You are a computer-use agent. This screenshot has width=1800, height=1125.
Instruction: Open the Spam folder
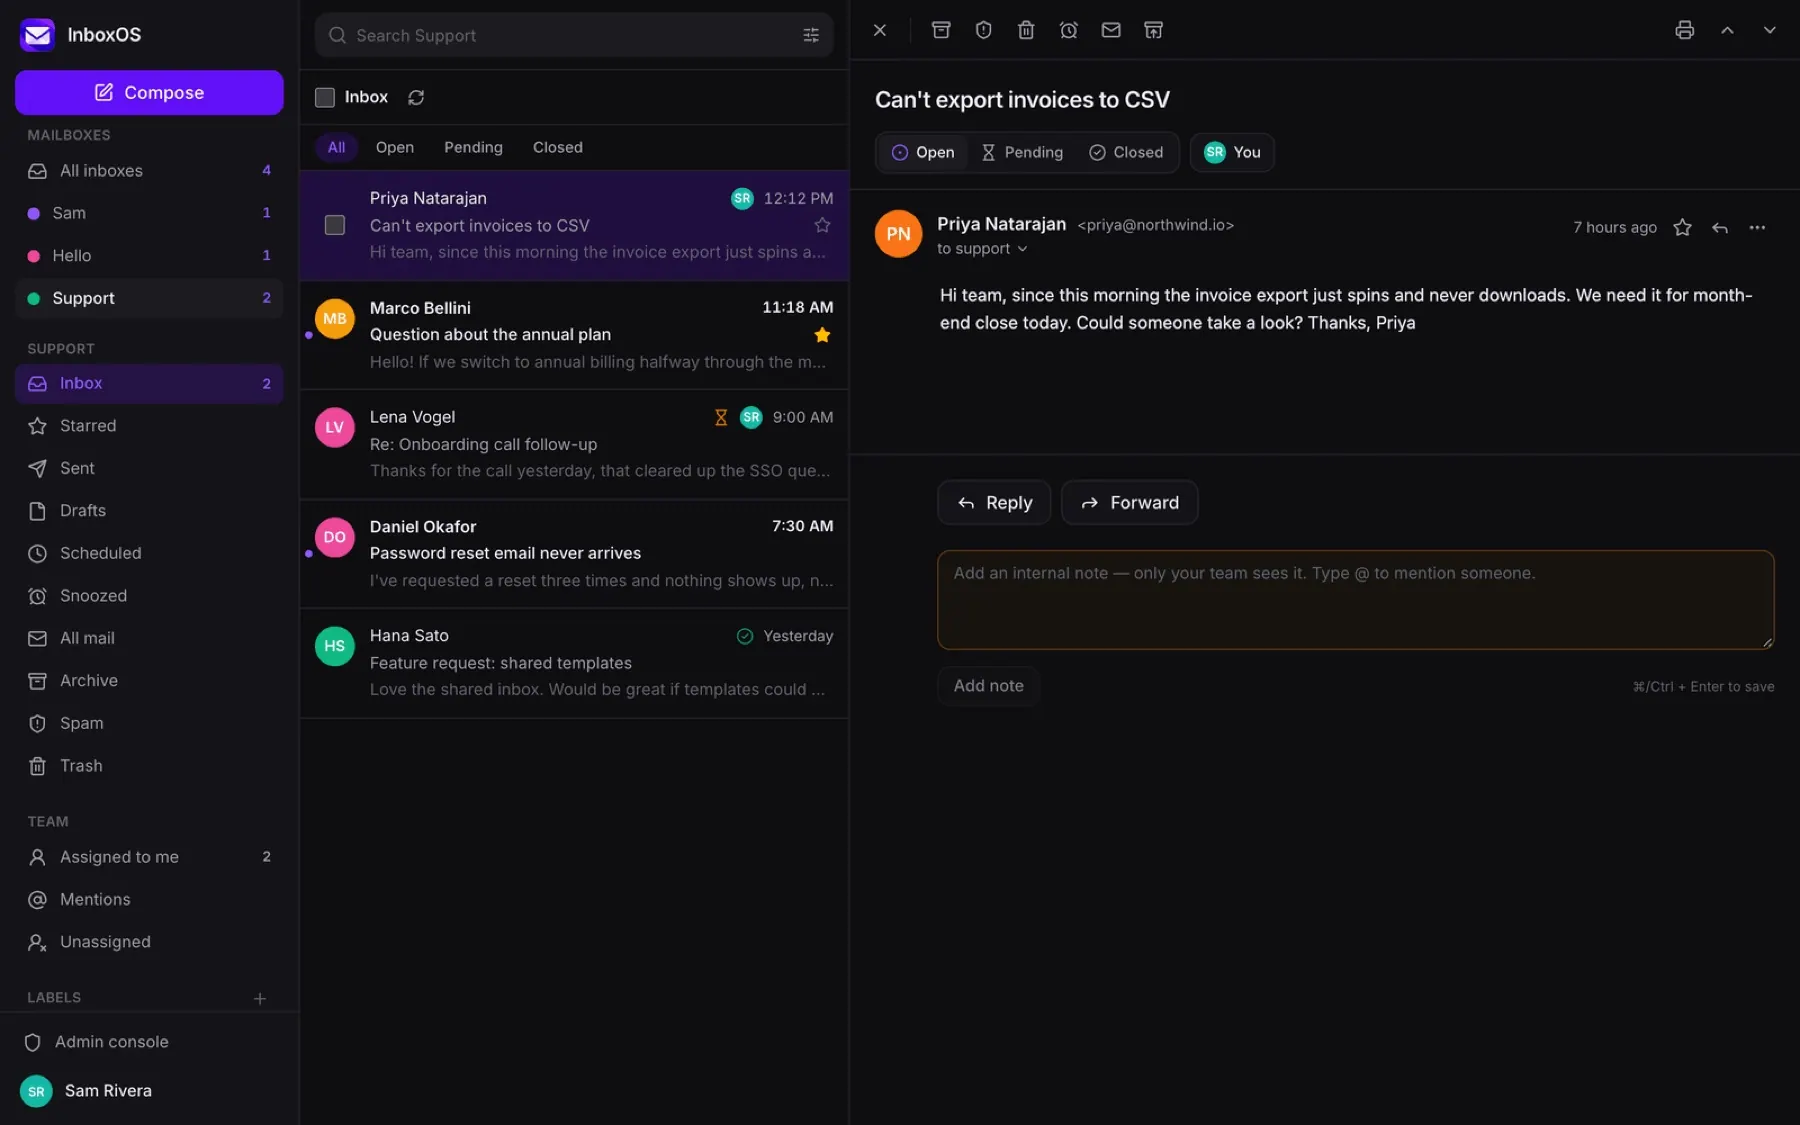pos(149,723)
